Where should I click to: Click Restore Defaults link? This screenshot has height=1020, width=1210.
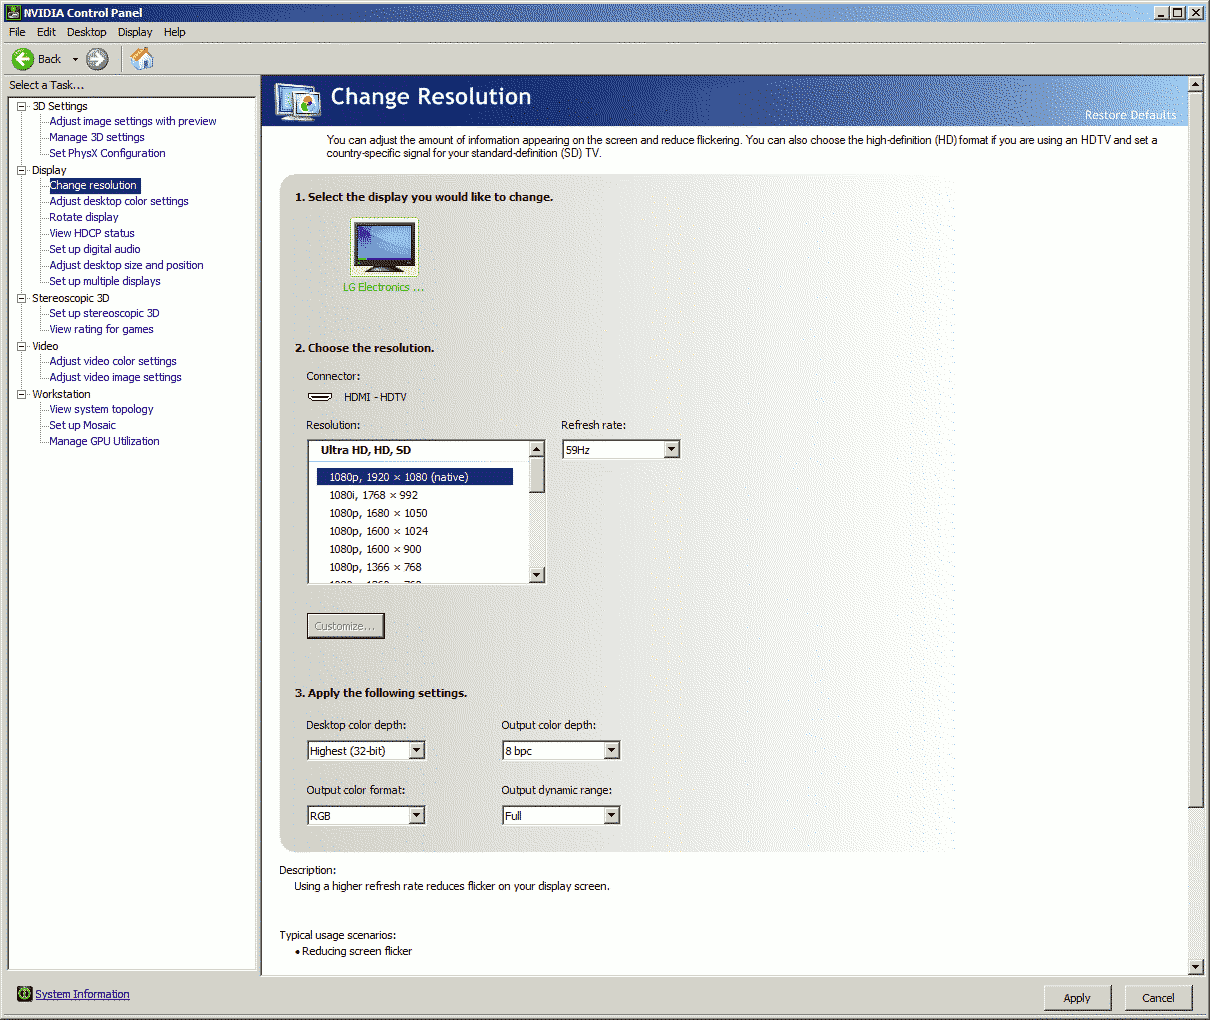point(1130,115)
